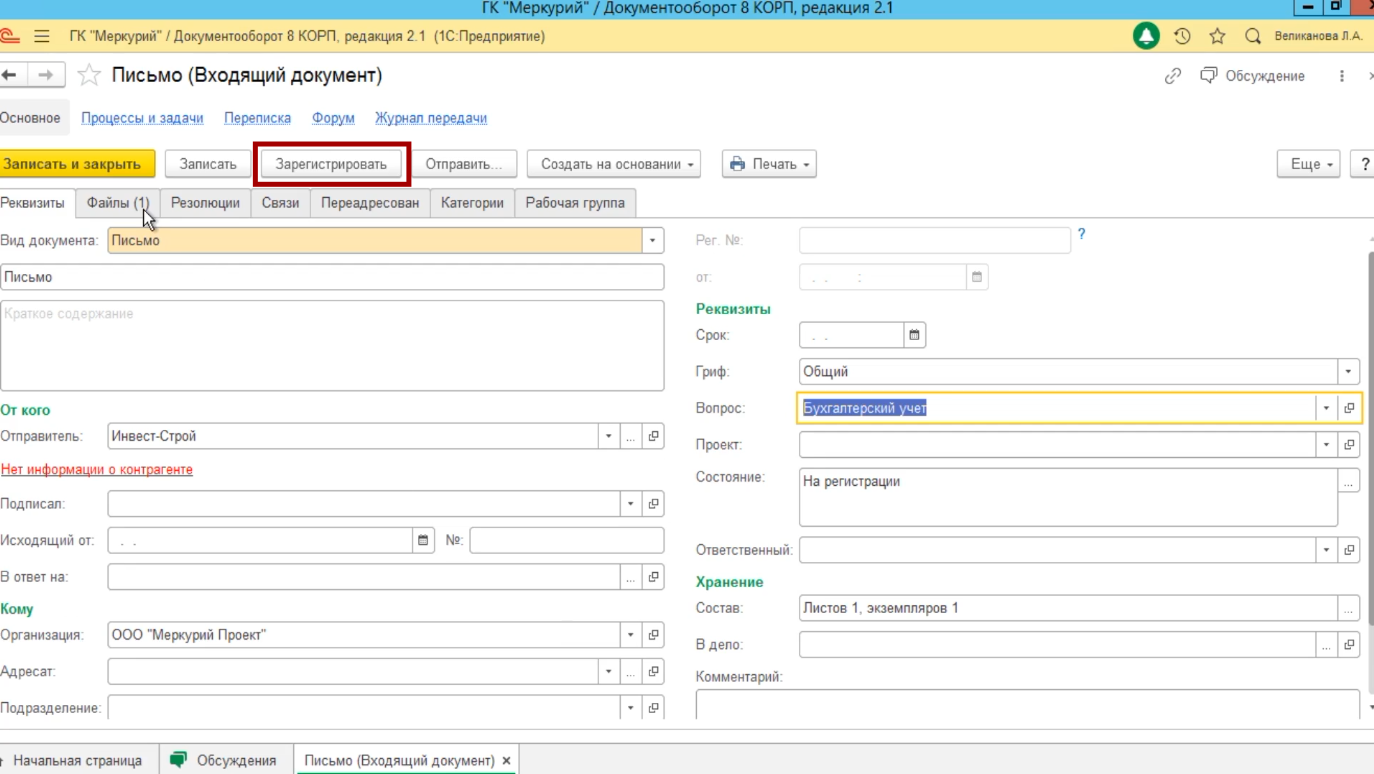Open calendar for Срок field
Image resolution: width=1374 pixels, height=774 pixels.
pyautogui.click(x=914, y=335)
